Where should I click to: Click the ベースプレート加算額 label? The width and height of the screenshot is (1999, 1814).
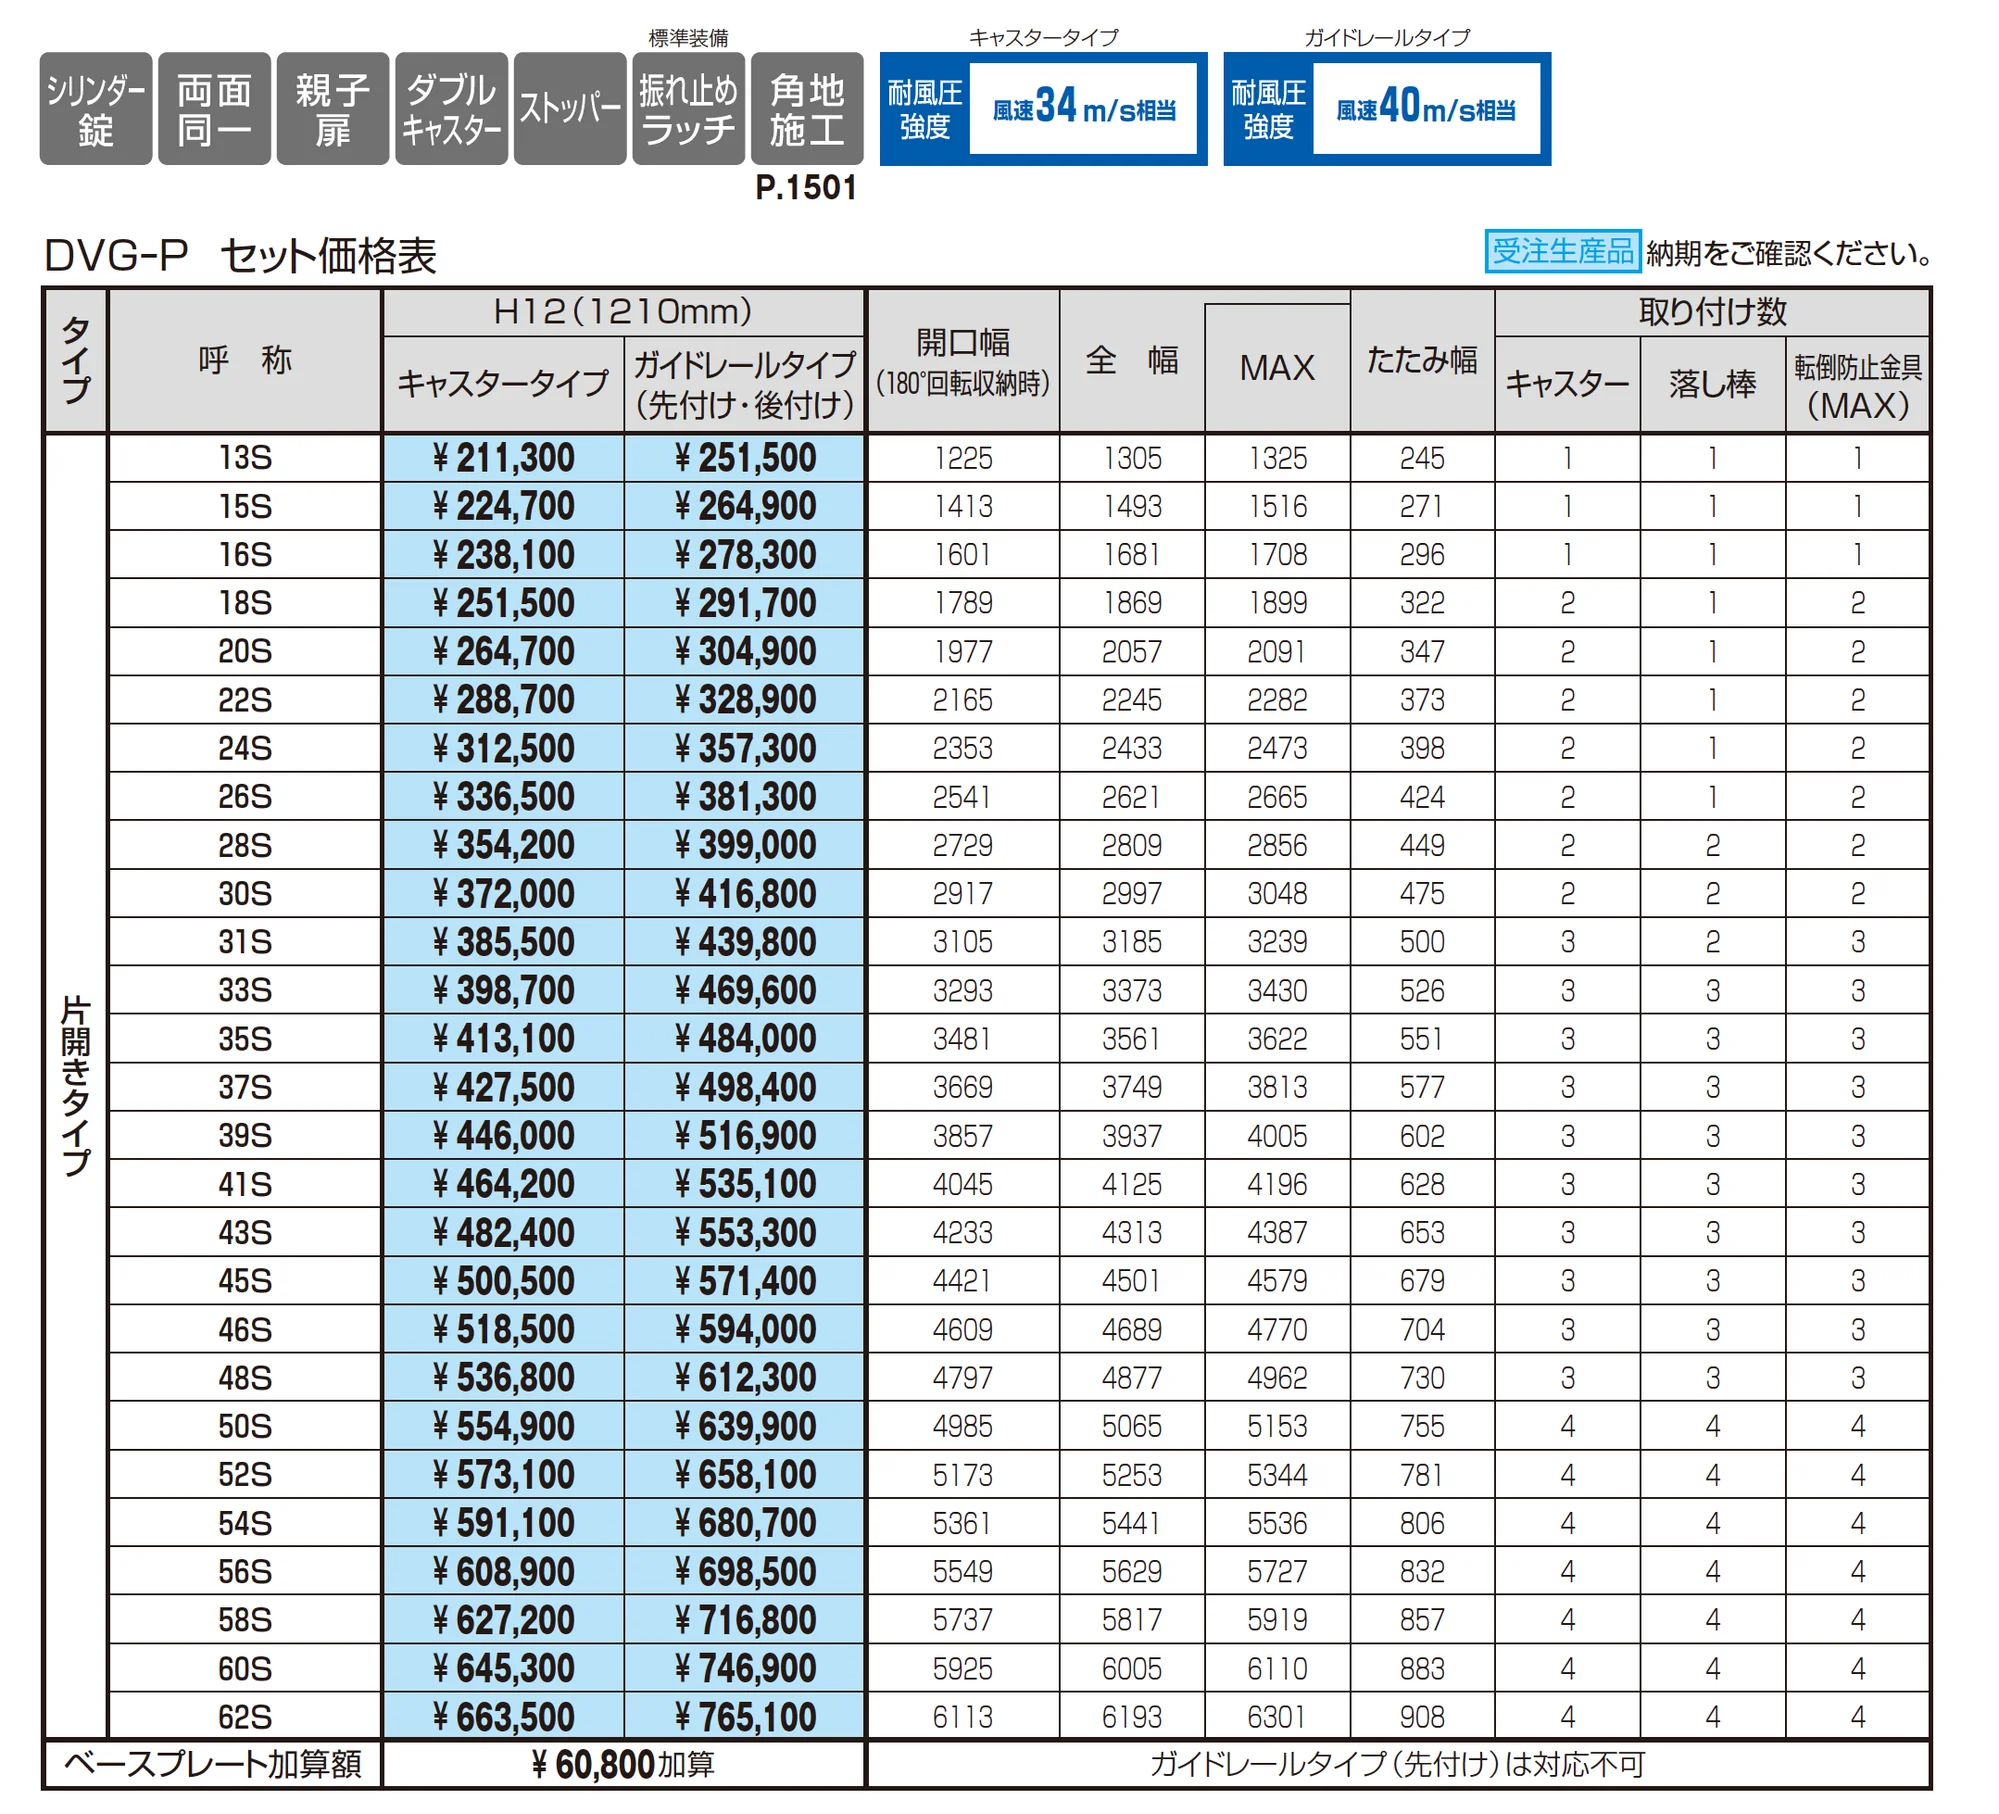[x=212, y=1764]
